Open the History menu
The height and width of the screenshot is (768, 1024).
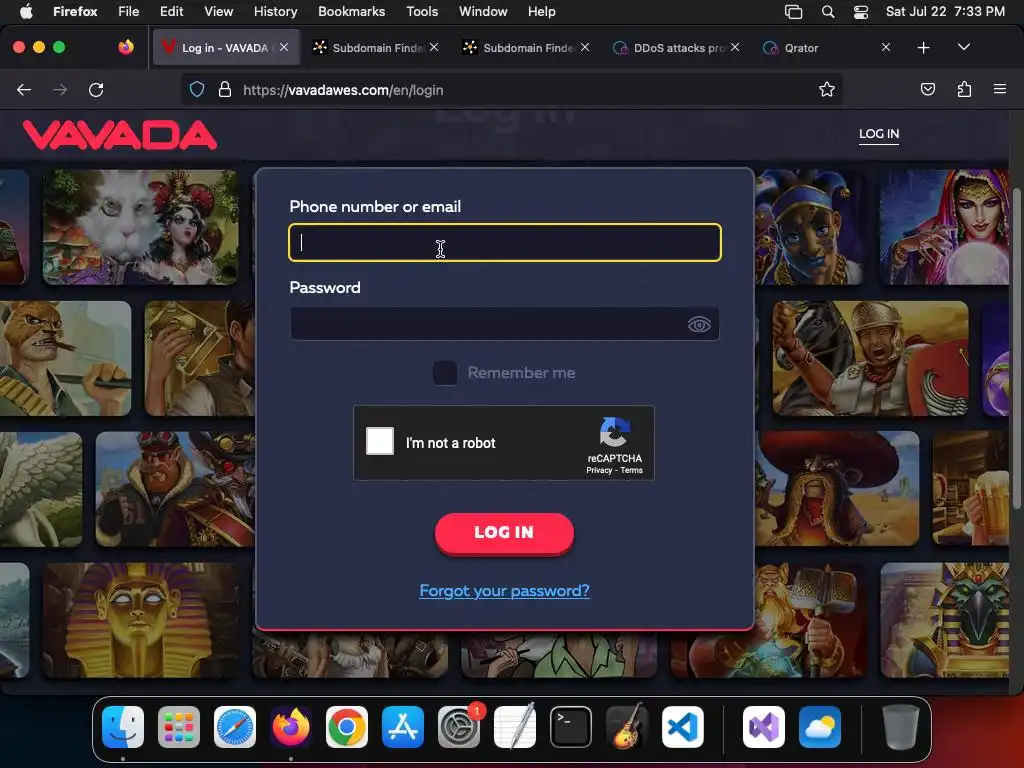coord(275,12)
